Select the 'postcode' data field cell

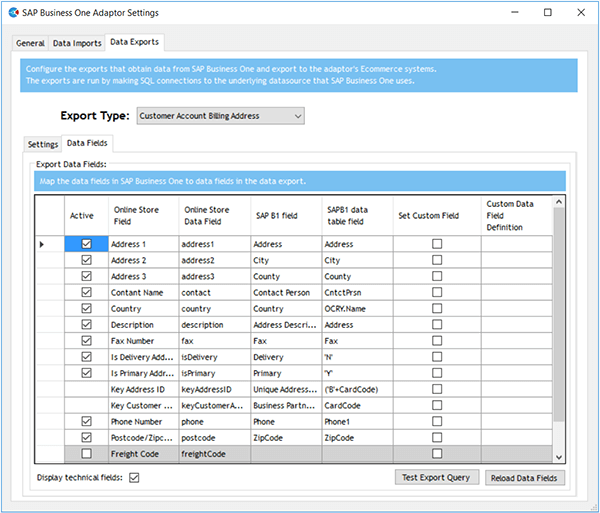coord(215,438)
